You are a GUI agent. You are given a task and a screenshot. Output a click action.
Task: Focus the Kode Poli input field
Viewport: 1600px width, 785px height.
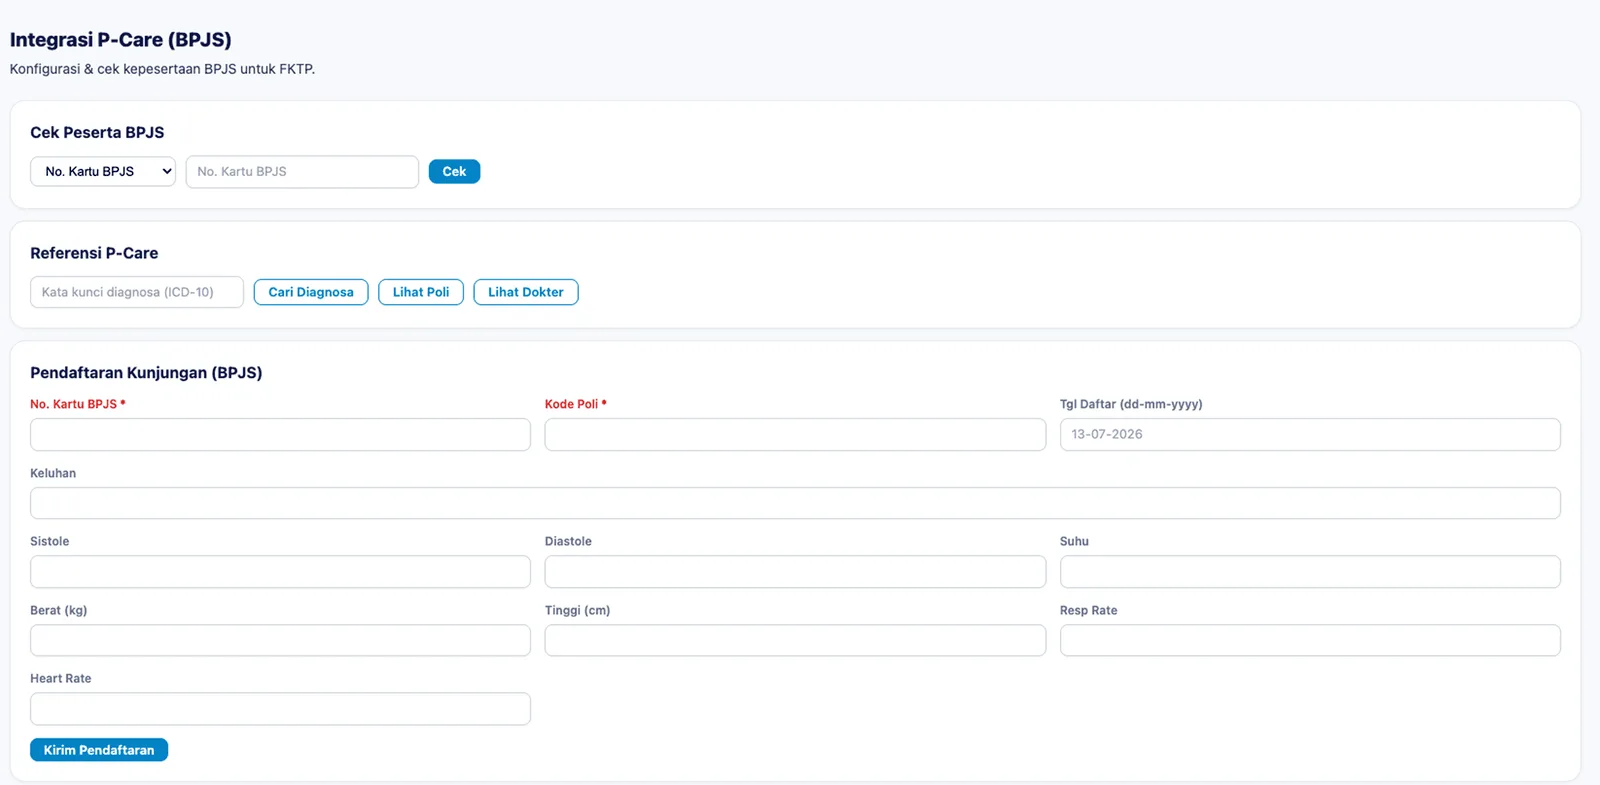tap(795, 435)
